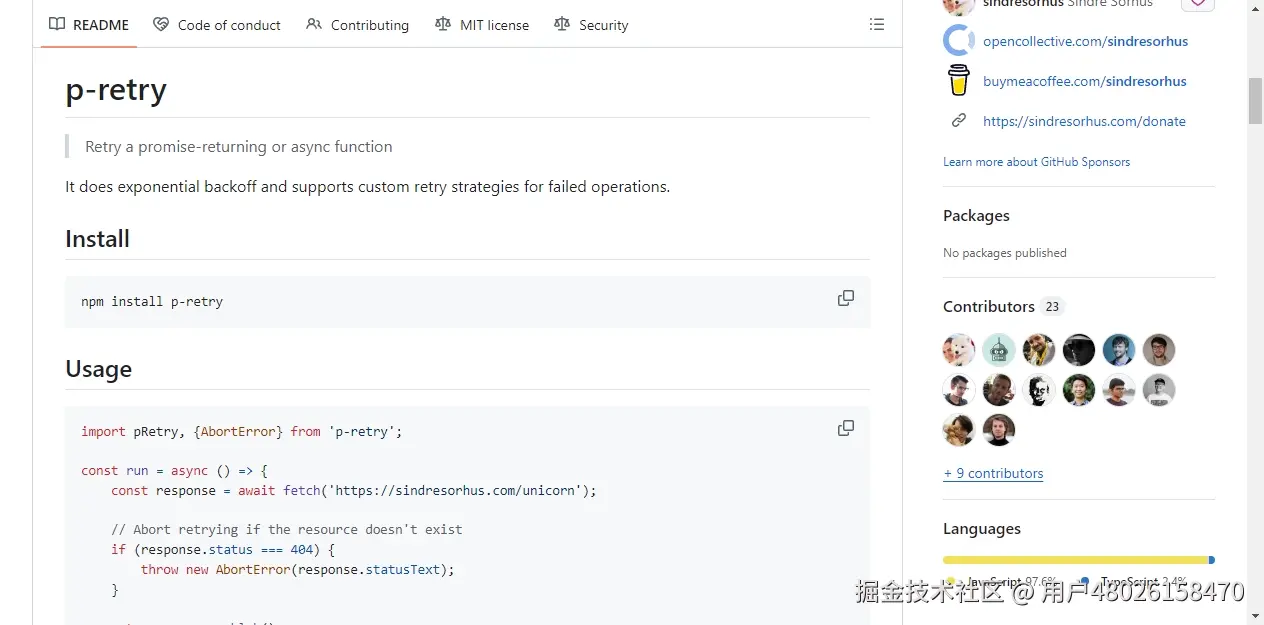
Task: Visit https://sindresorhus.com/donate link
Action: click(1084, 121)
